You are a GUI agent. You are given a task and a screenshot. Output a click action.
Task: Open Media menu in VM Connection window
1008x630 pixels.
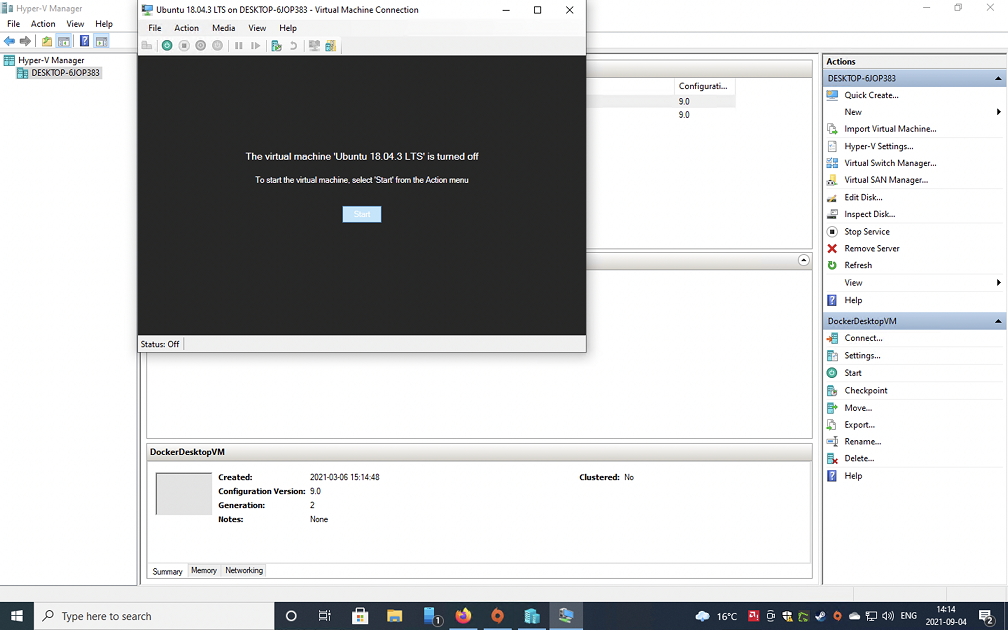click(x=224, y=28)
